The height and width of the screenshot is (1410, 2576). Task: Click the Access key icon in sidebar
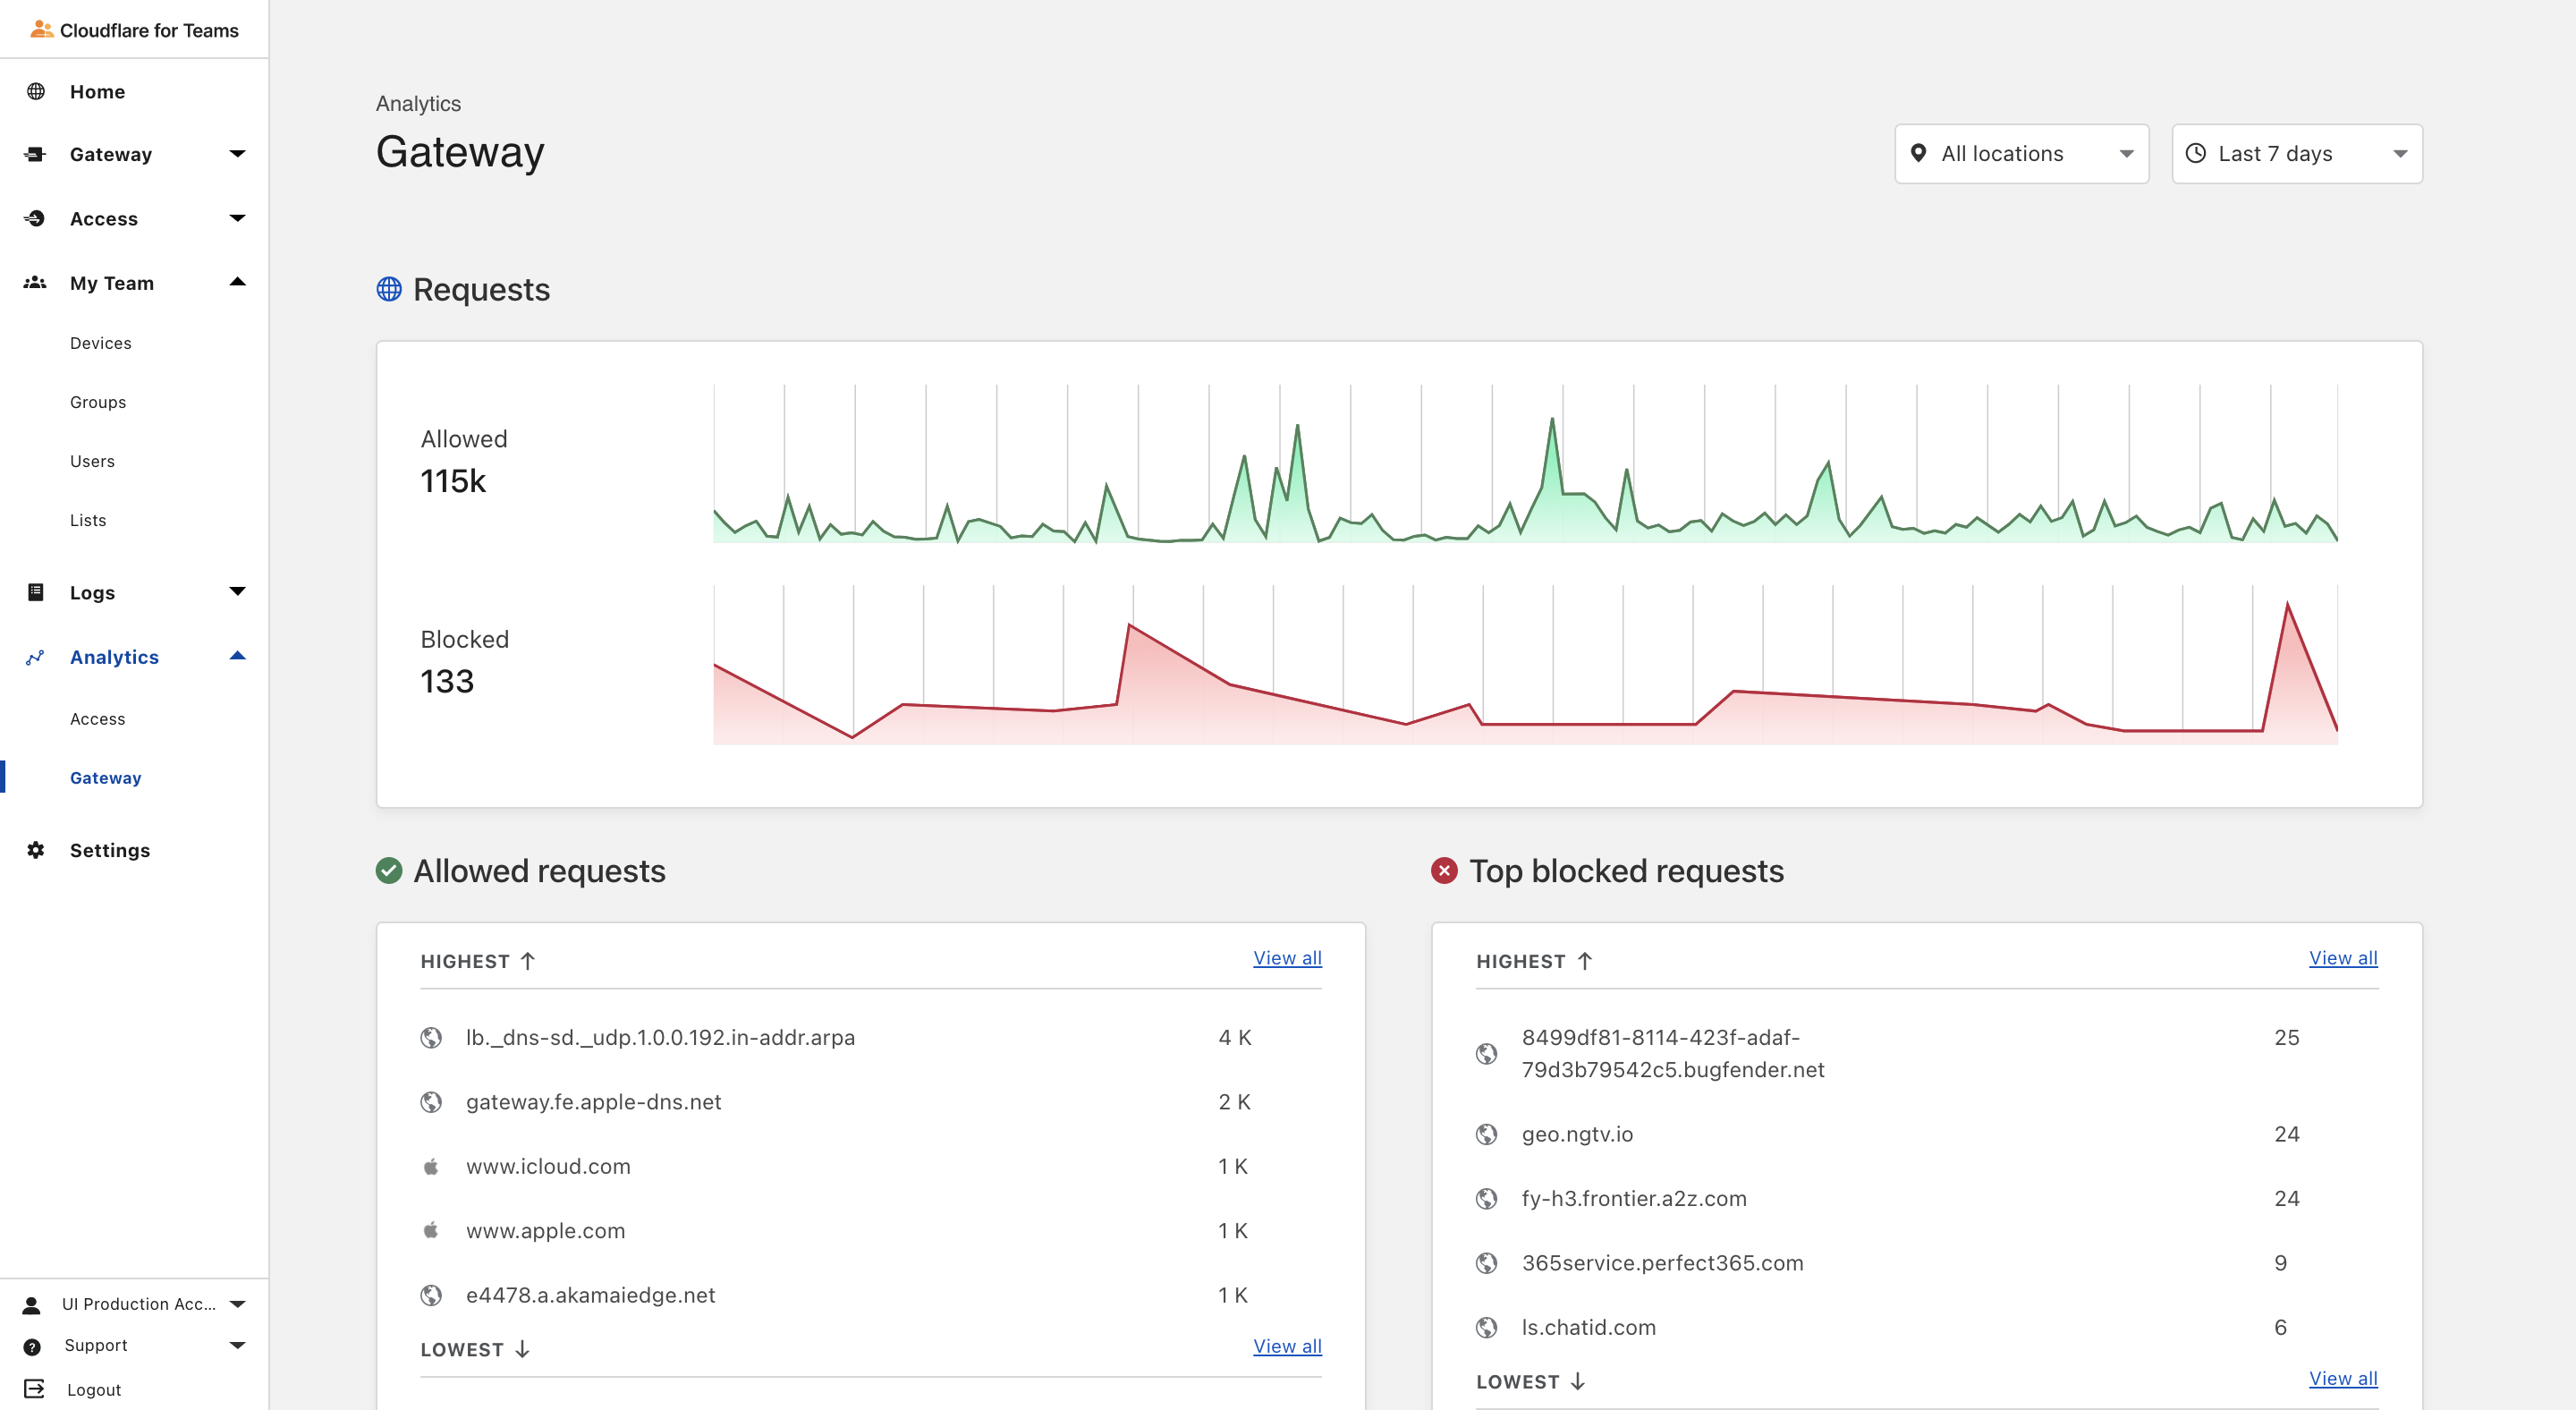tap(36, 218)
